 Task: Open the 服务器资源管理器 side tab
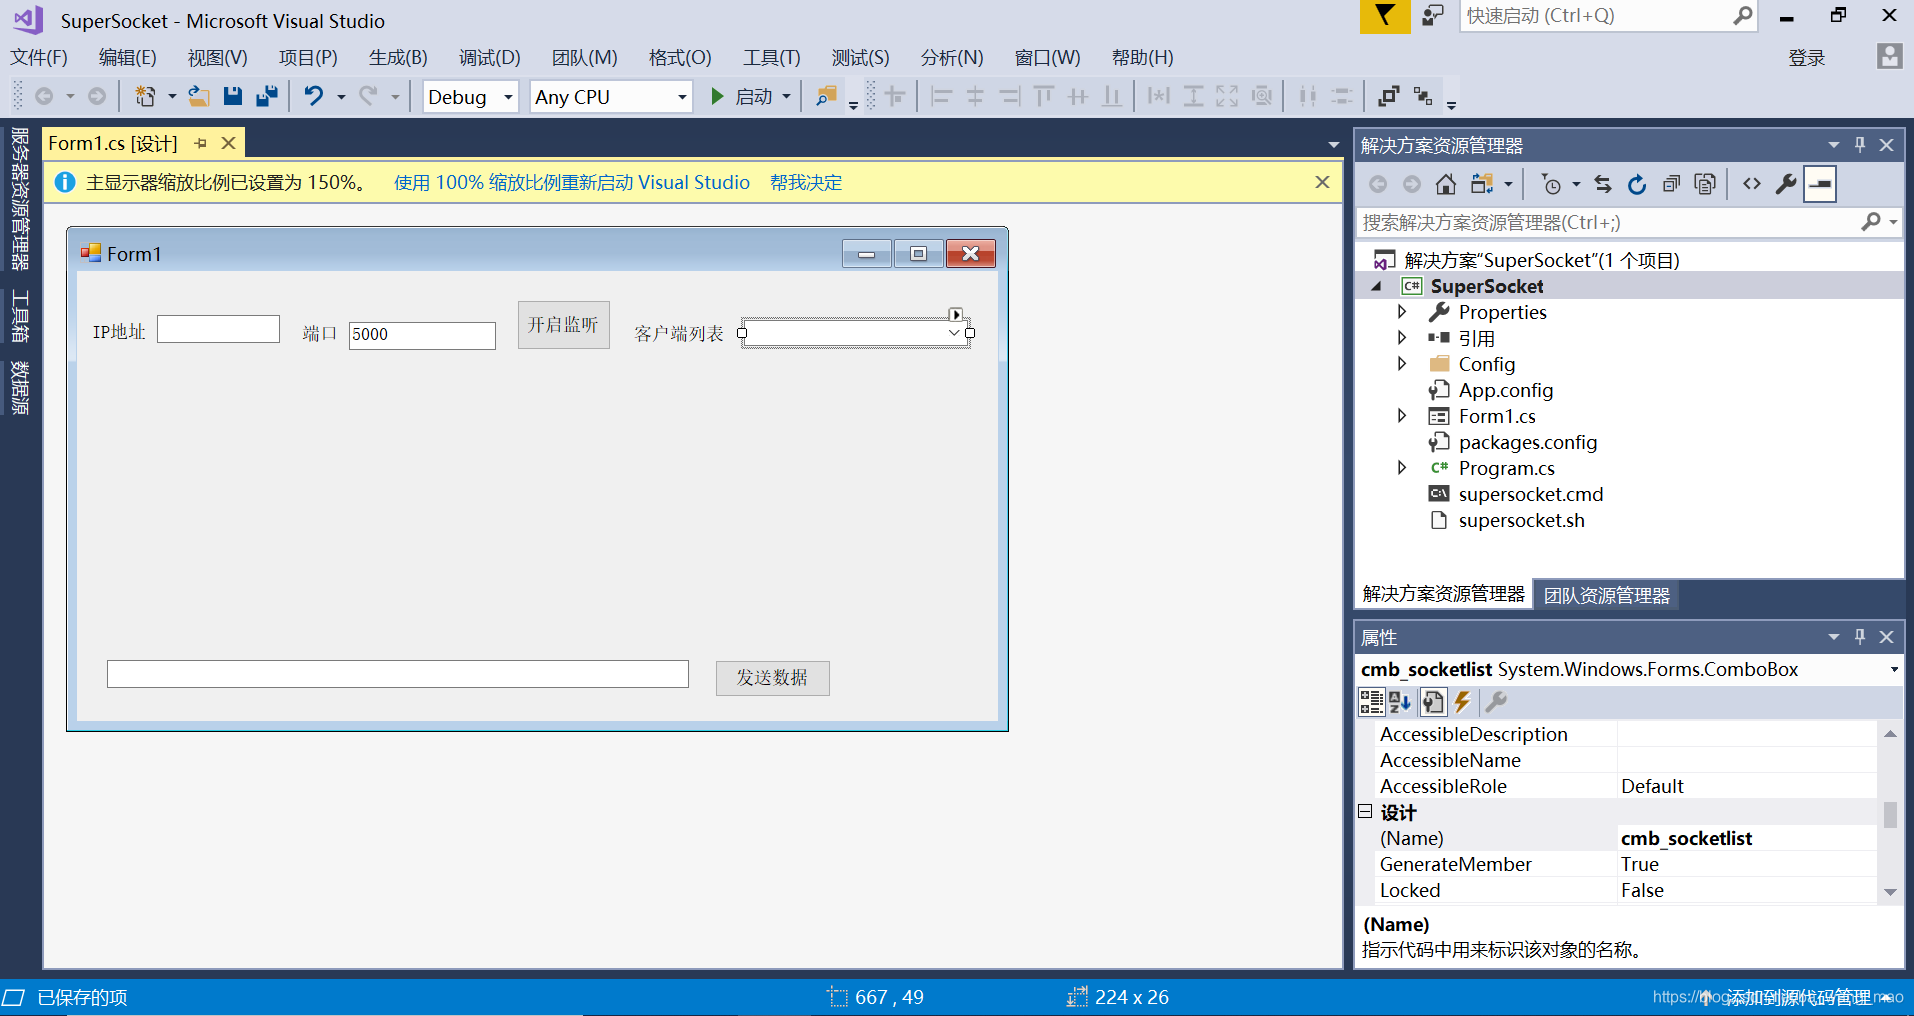(x=20, y=199)
